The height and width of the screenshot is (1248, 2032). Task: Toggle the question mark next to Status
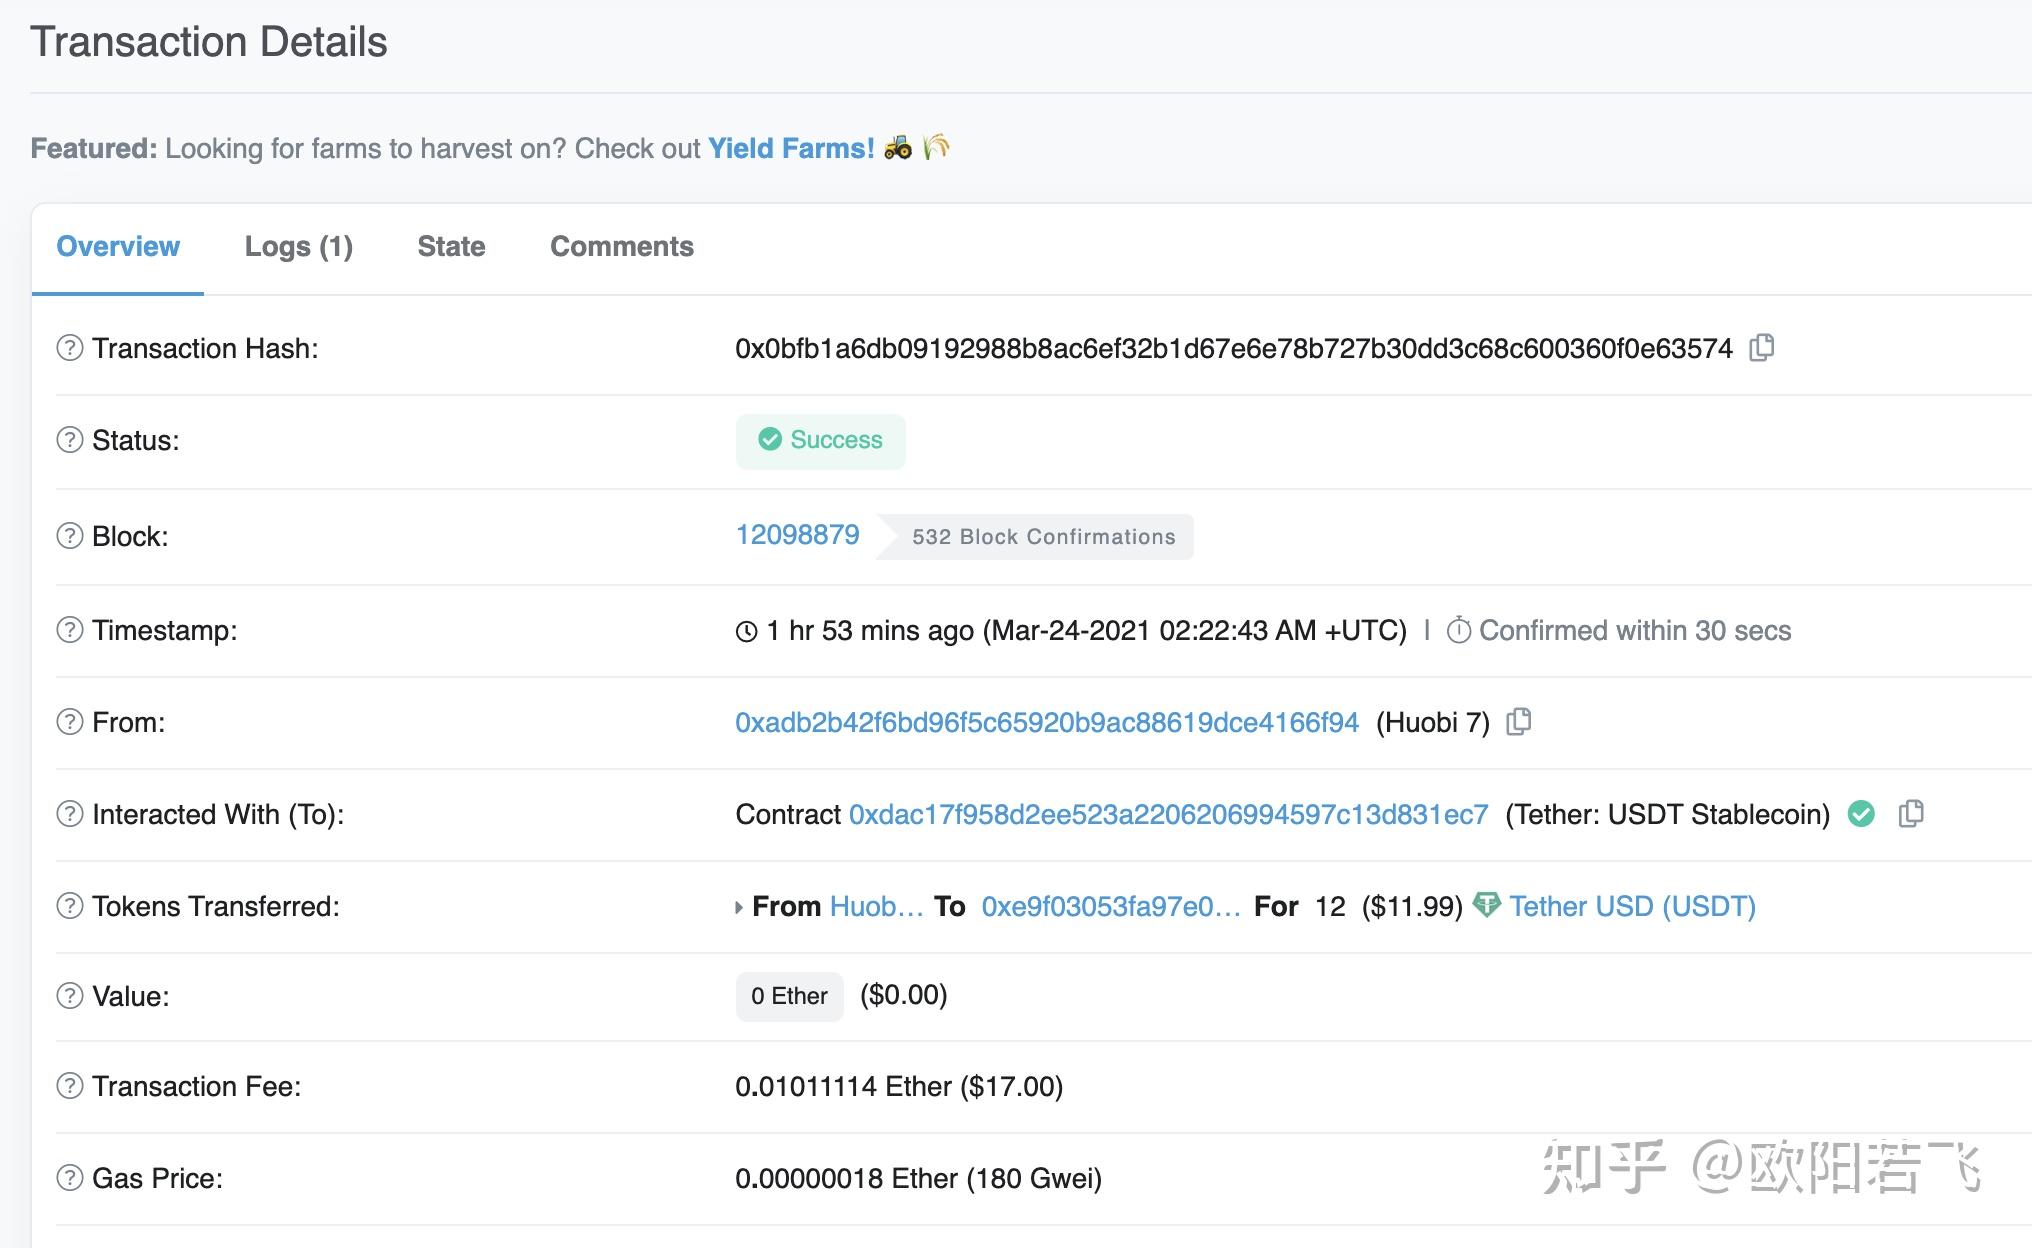(70, 438)
